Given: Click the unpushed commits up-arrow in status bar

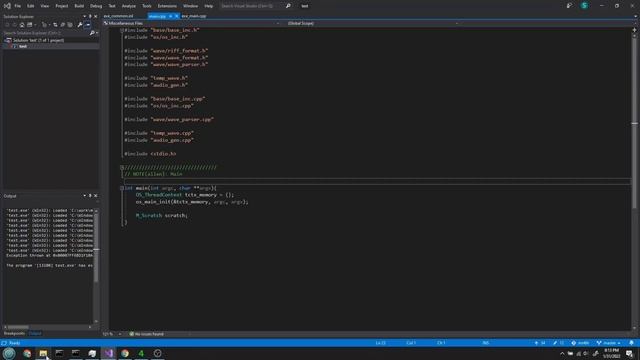Looking at the screenshot, I should [x=540, y=343].
